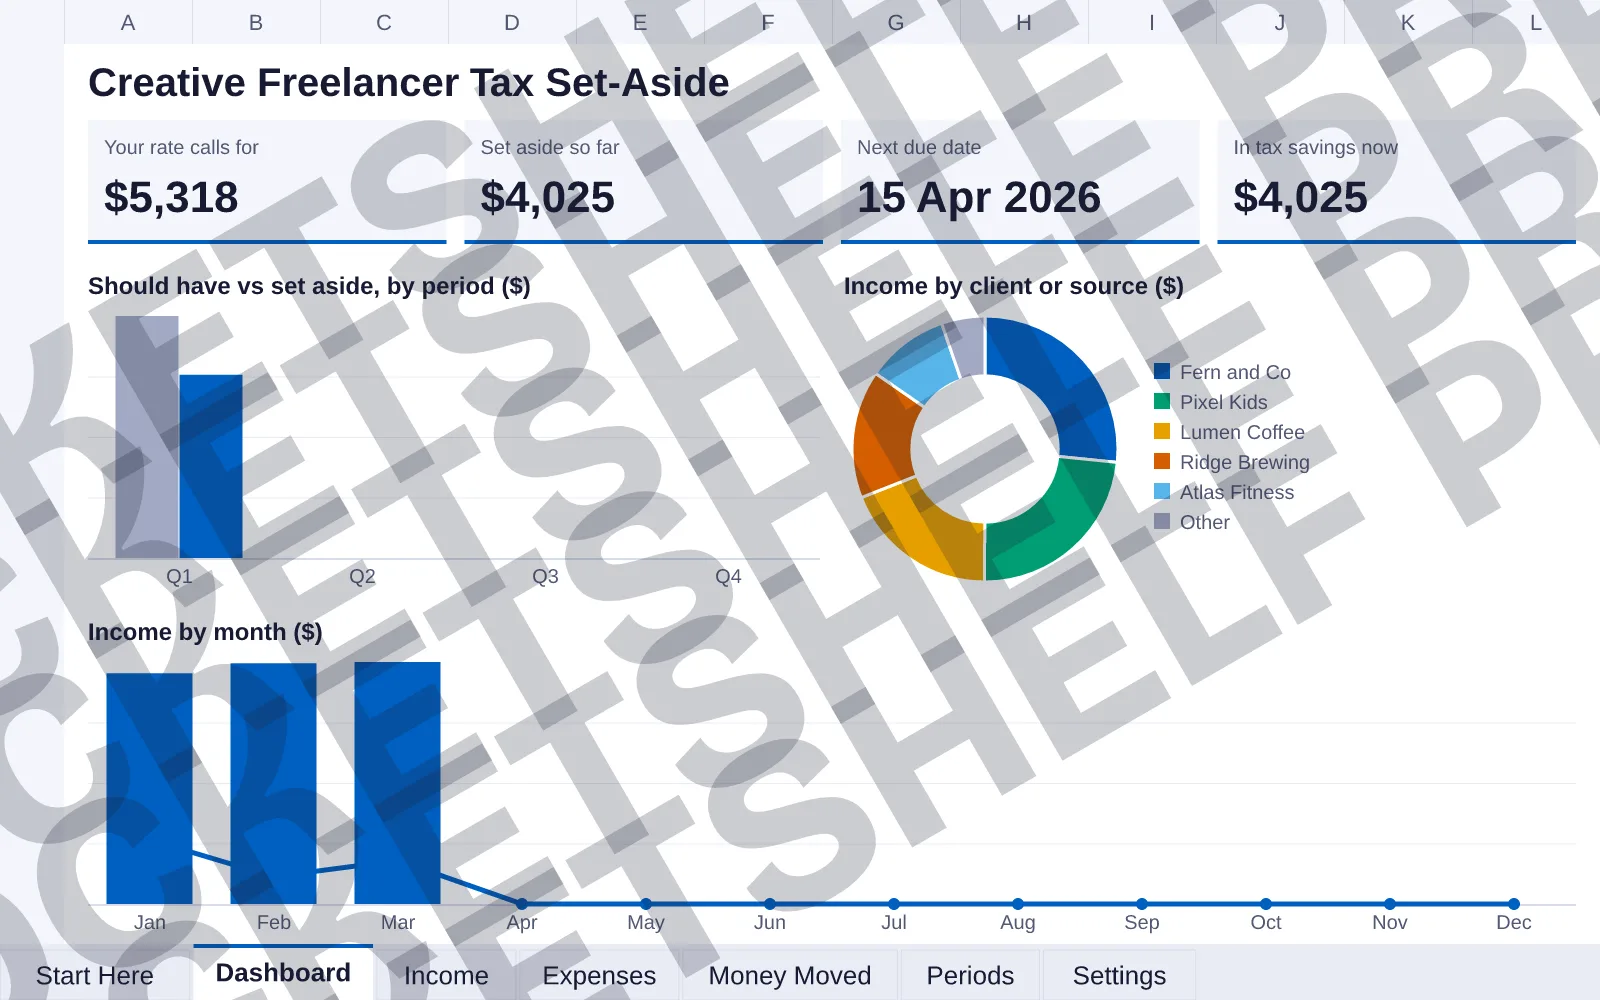Click the Creative Freelancer Tax Set-Aside title
This screenshot has width=1600, height=1000.
[409, 82]
